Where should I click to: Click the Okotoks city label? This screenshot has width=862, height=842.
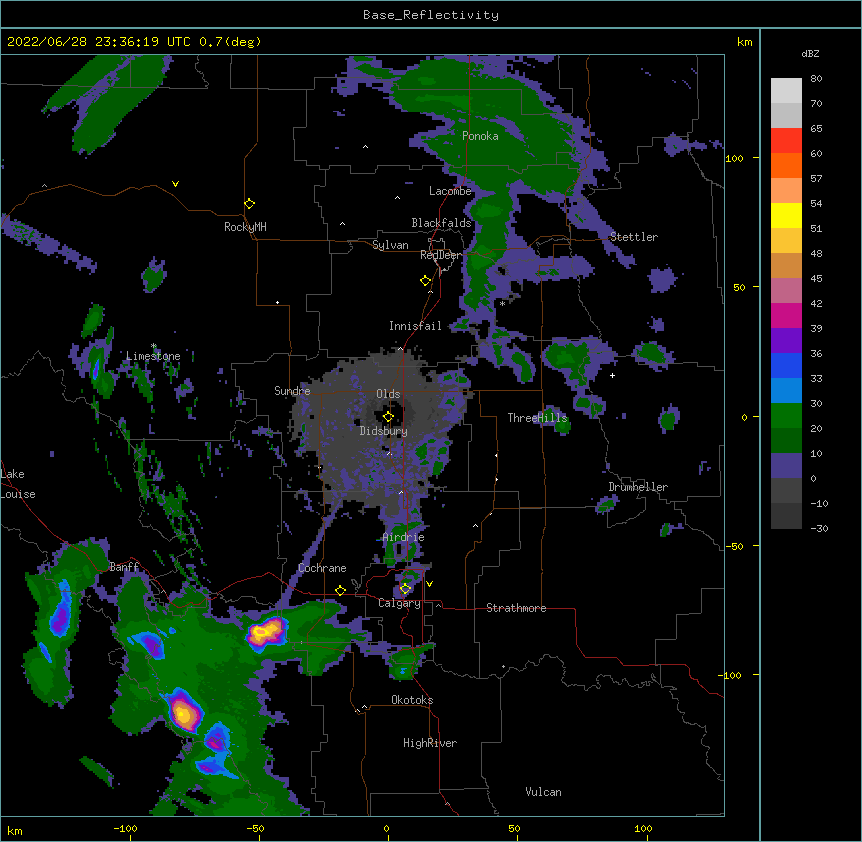pos(412,700)
